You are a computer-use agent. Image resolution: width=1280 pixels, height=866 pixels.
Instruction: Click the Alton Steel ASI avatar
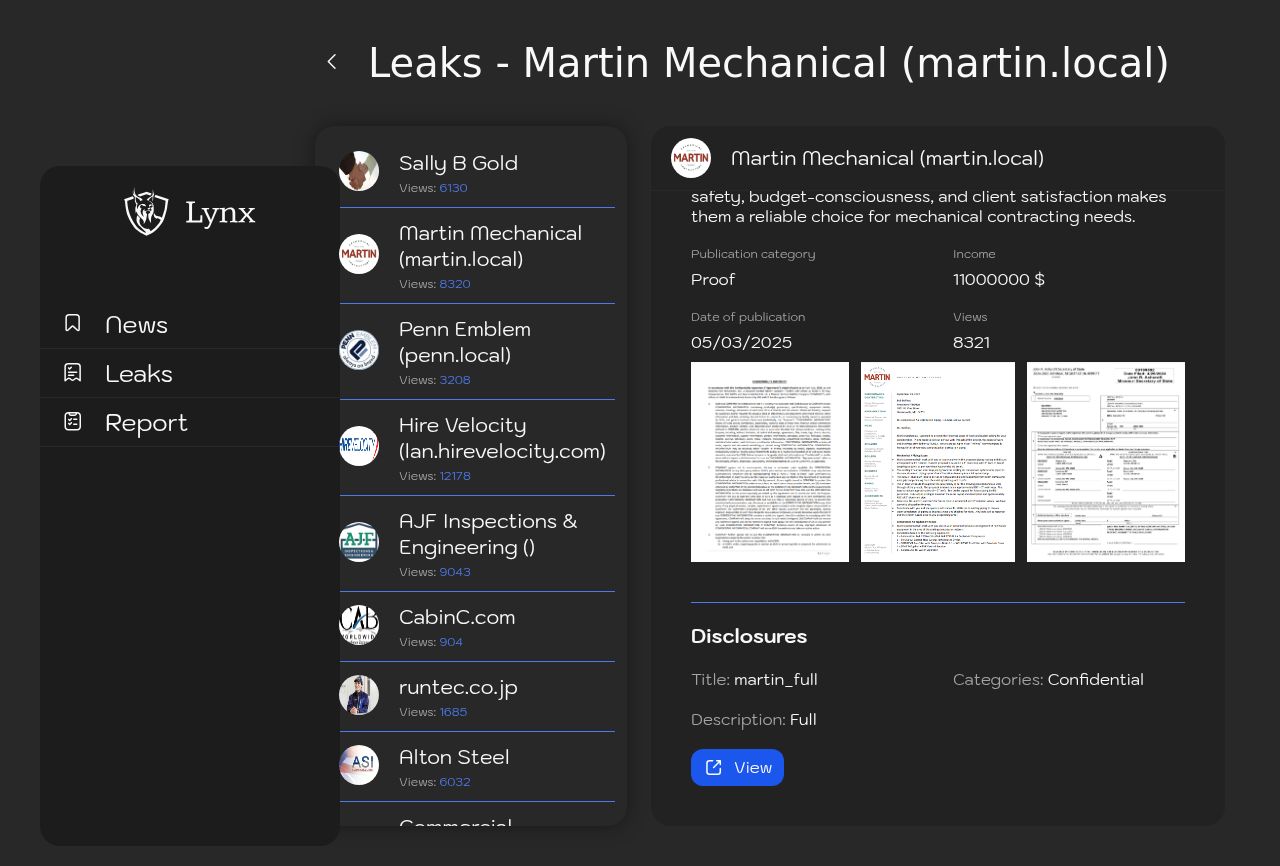pyautogui.click(x=359, y=765)
